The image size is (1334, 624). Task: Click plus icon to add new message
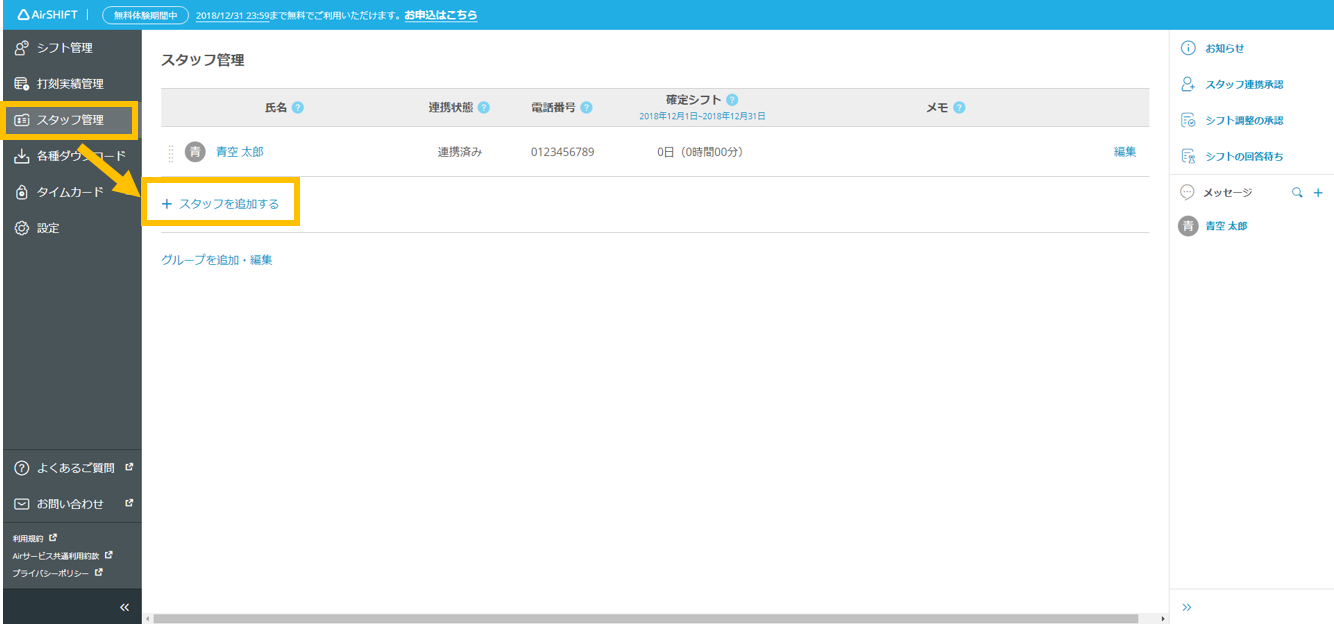pyautogui.click(x=1318, y=193)
